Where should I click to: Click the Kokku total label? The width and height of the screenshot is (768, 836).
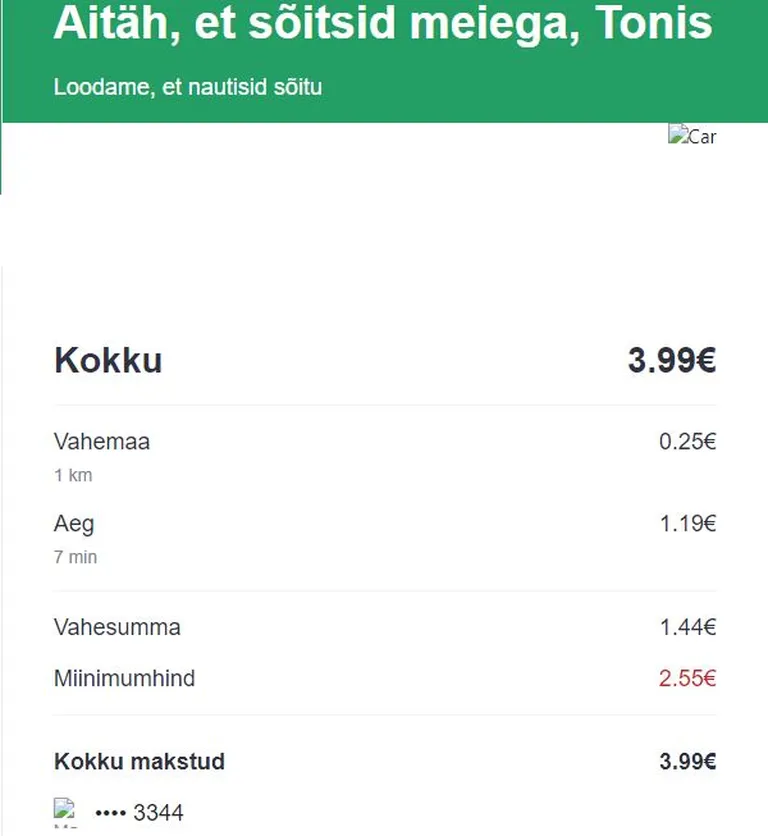point(108,360)
